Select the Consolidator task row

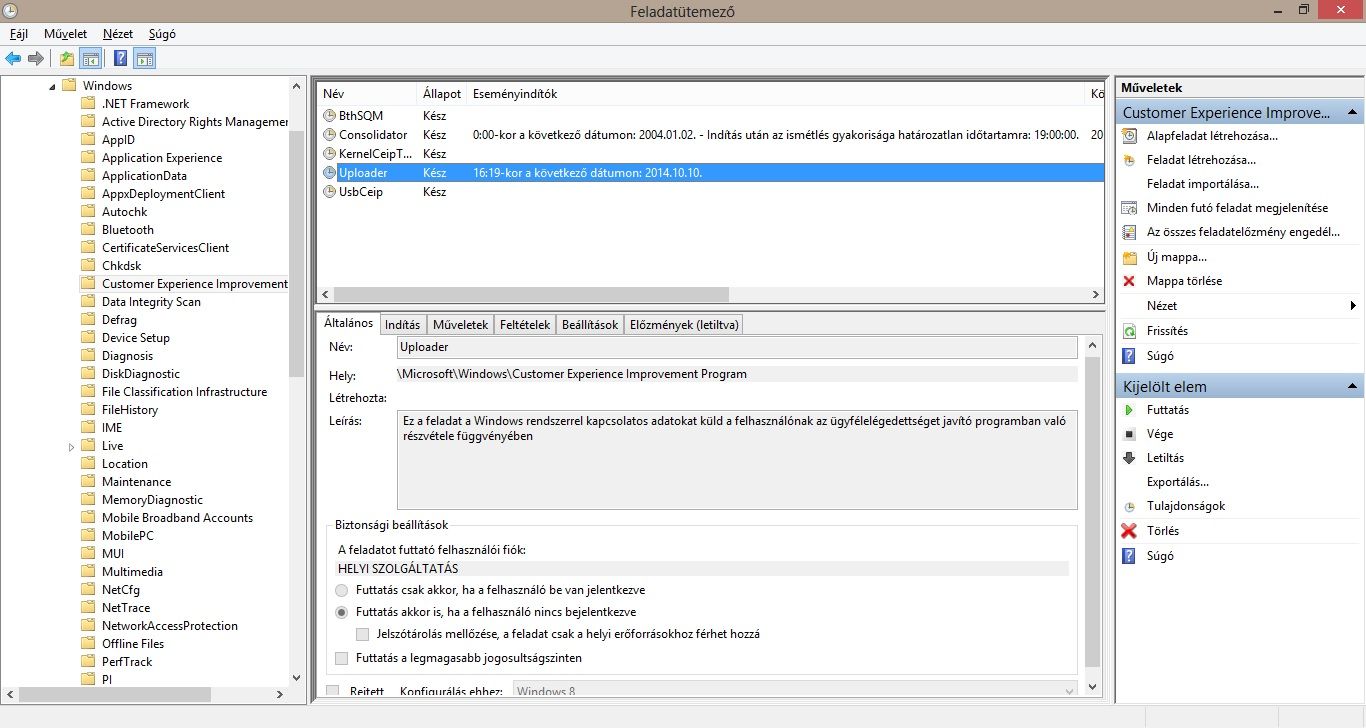(710, 135)
